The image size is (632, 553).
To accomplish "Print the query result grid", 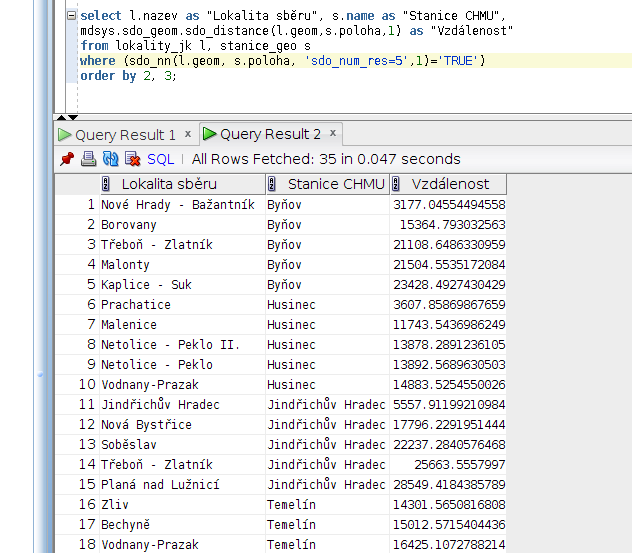I will click(89, 159).
